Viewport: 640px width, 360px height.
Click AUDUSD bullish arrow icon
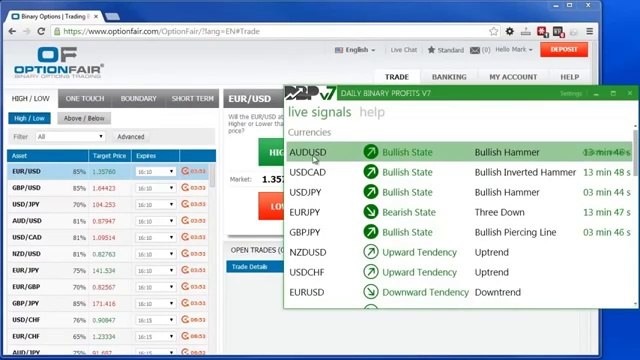(371, 152)
